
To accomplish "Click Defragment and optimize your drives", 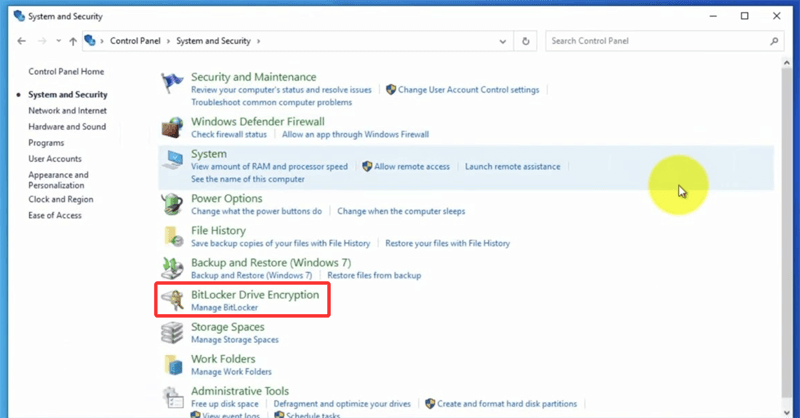I will pos(342,404).
